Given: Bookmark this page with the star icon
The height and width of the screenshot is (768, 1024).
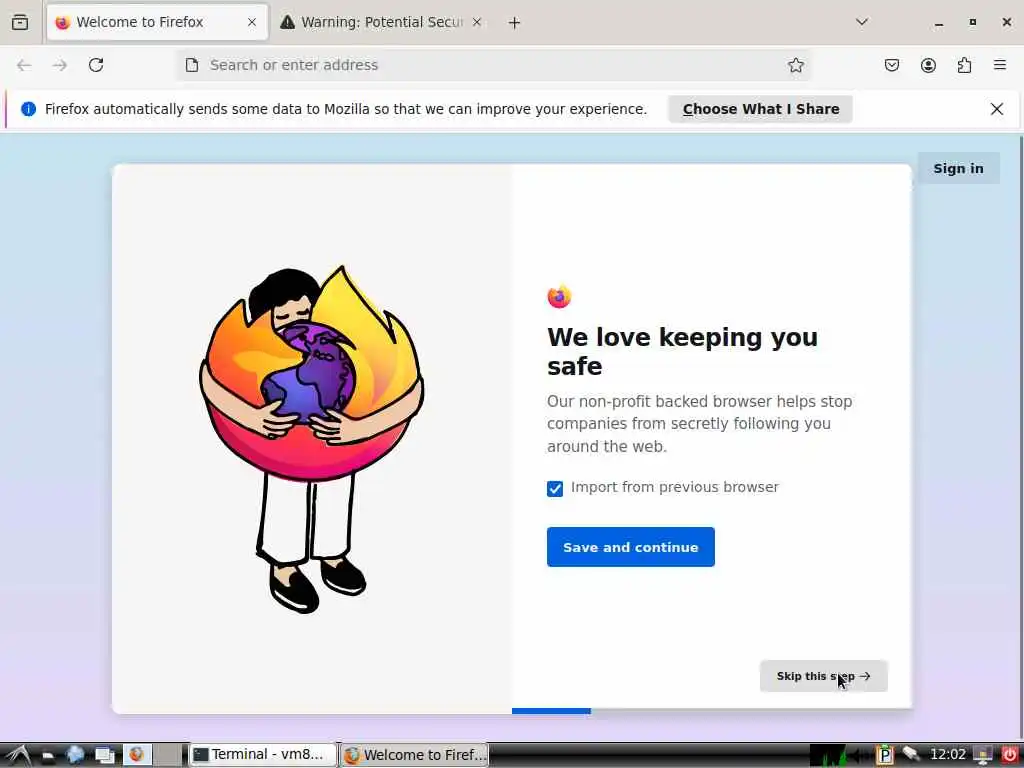Looking at the screenshot, I should (795, 65).
